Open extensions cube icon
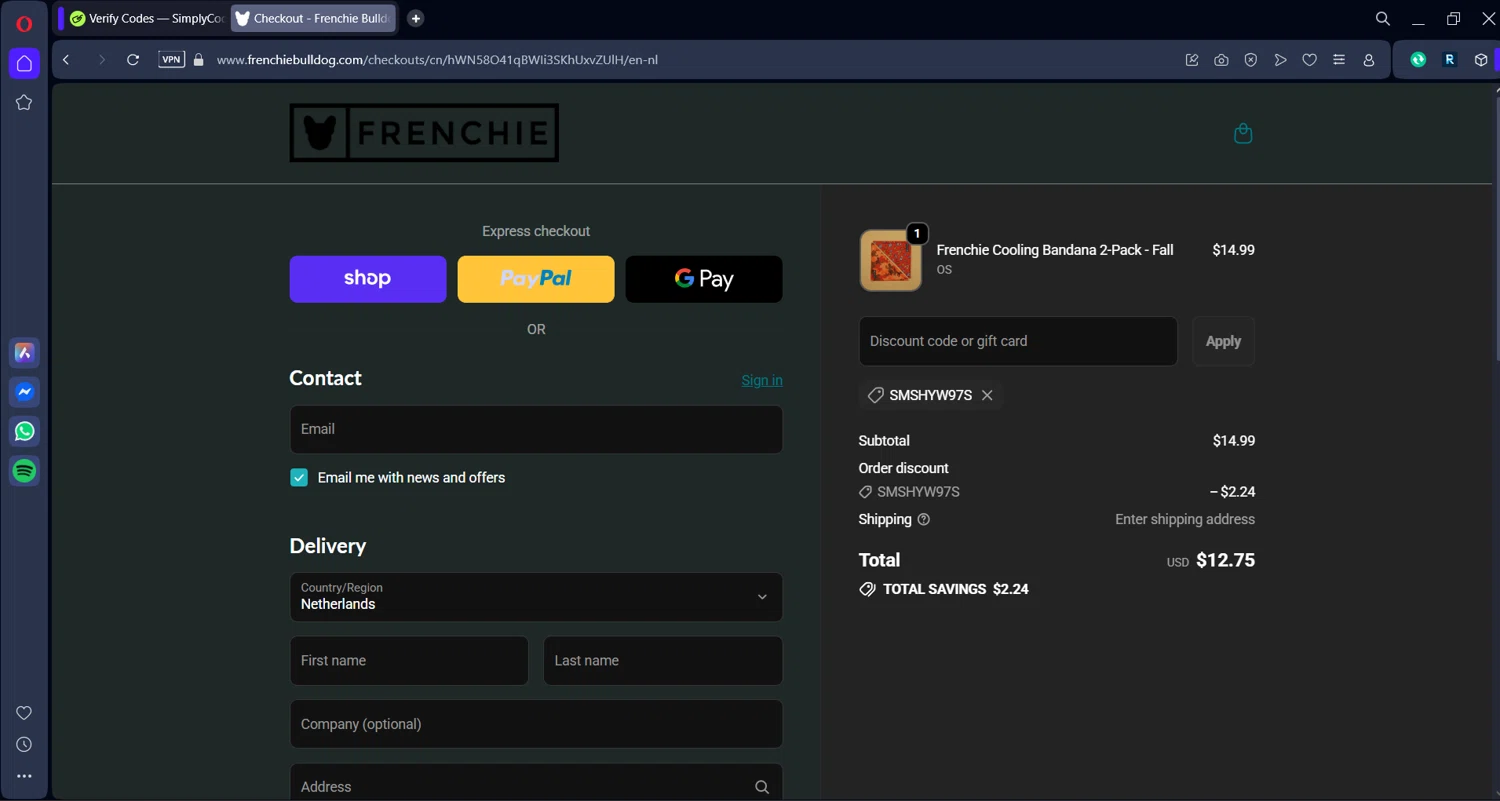Screen dimensions: 1500x801 click(1481, 60)
